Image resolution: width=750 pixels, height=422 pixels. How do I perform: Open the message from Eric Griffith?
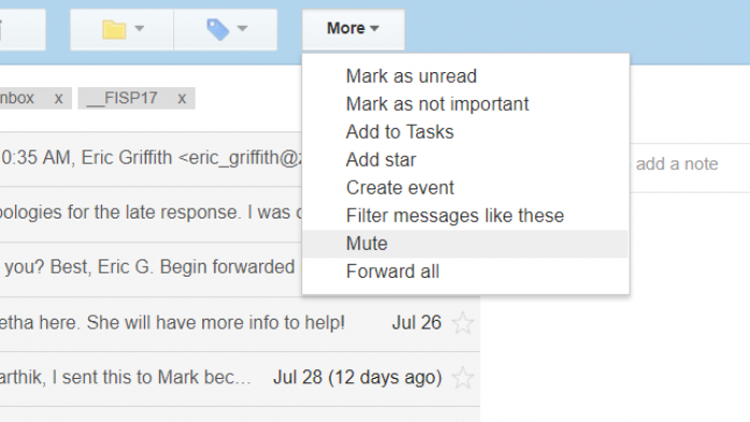click(151, 158)
